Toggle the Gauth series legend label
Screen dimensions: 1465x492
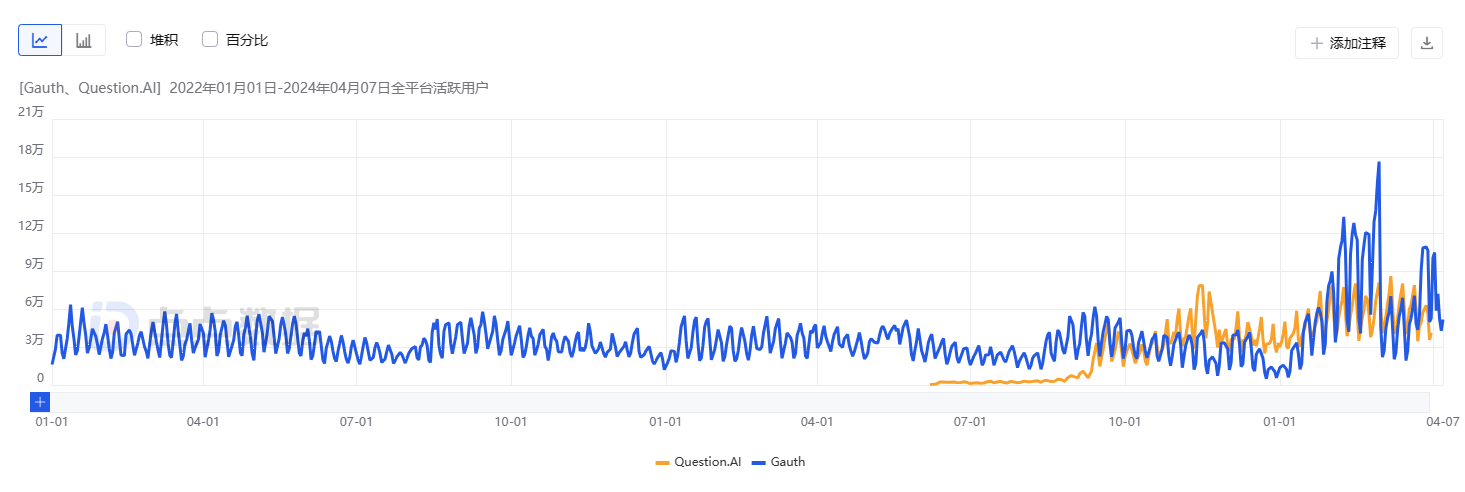coord(787,462)
